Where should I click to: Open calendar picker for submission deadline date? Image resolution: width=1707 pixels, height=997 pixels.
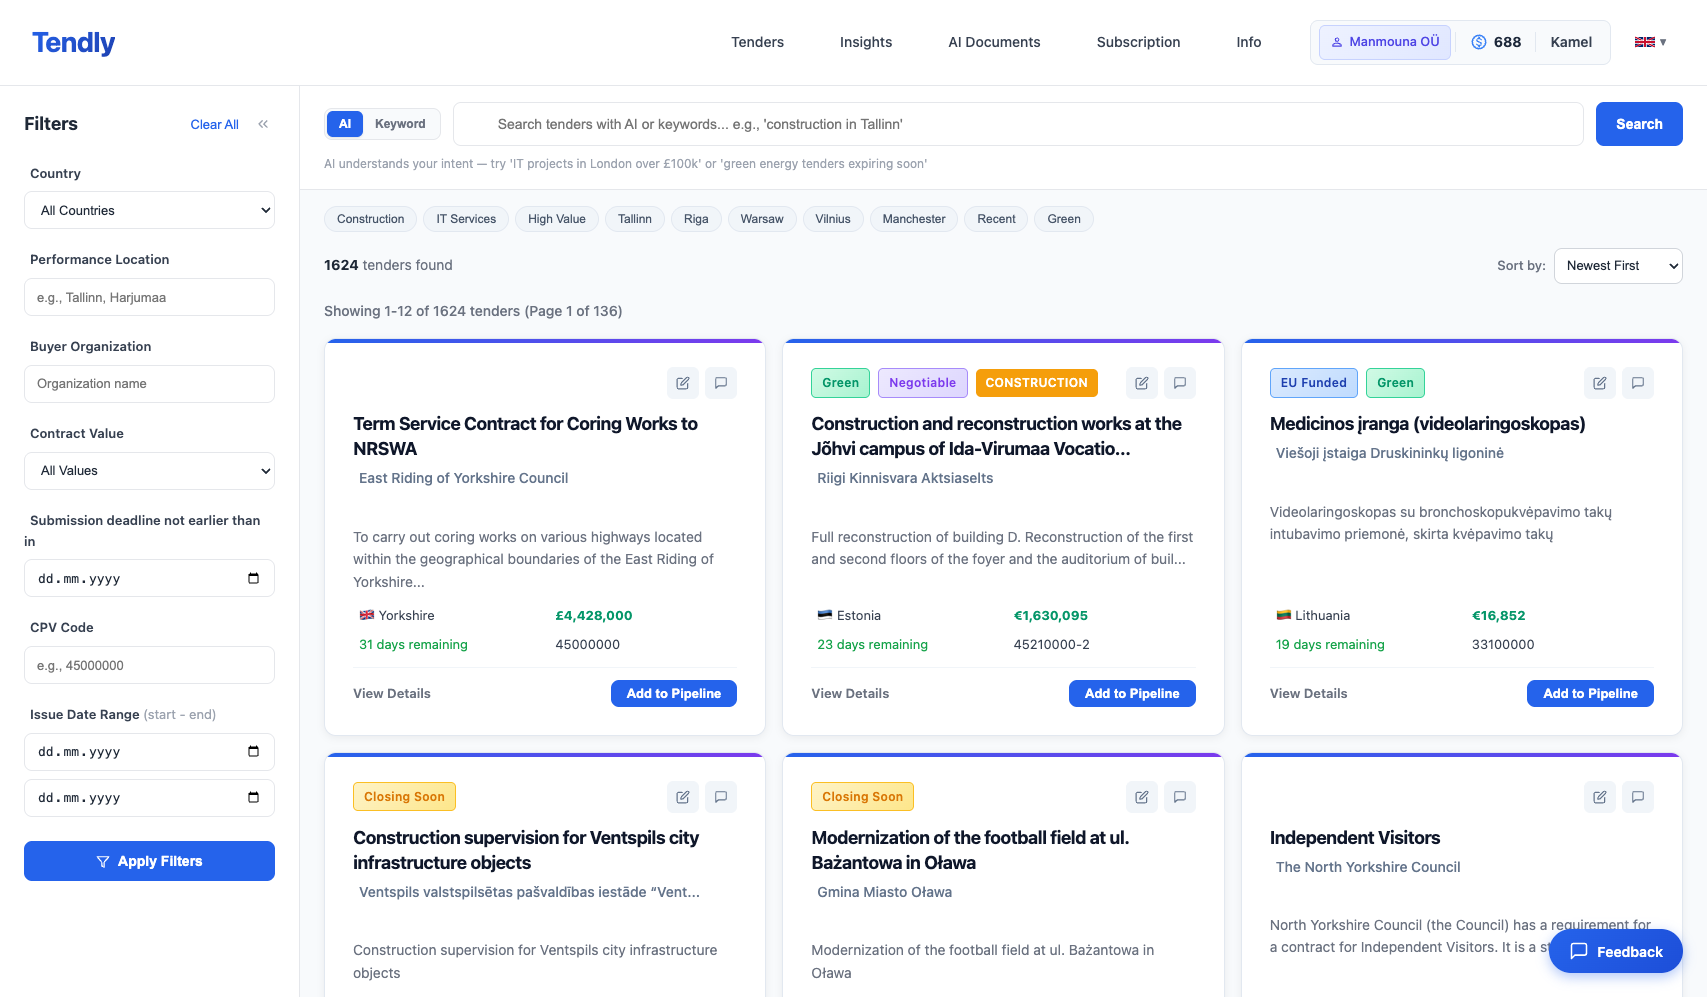pos(253,578)
